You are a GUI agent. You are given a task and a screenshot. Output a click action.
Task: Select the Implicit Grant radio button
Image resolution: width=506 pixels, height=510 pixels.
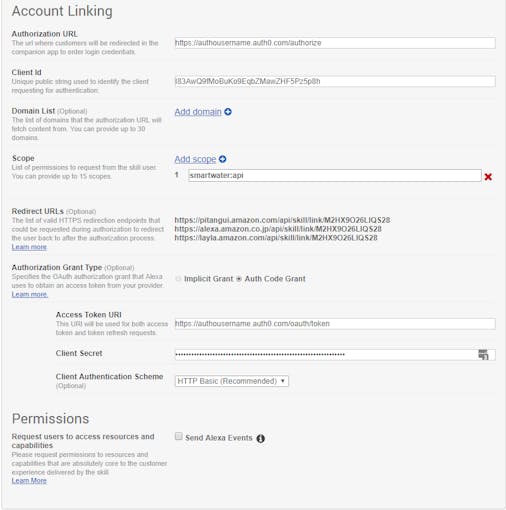(x=178, y=279)
